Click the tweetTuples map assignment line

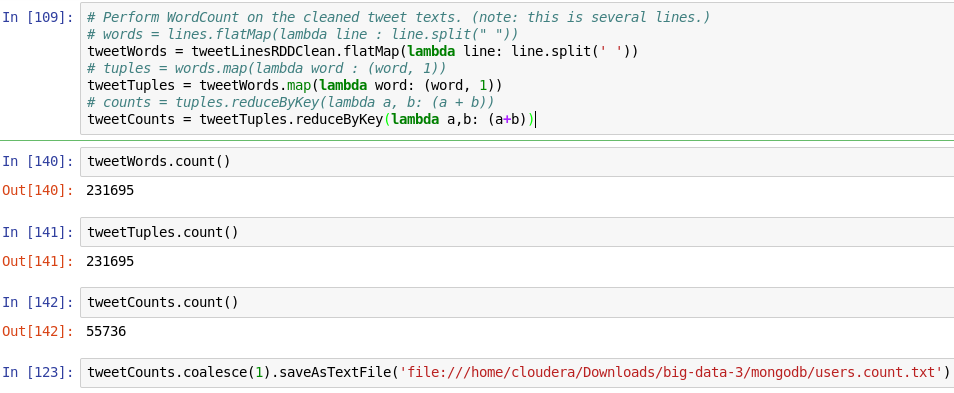point(294,85)
